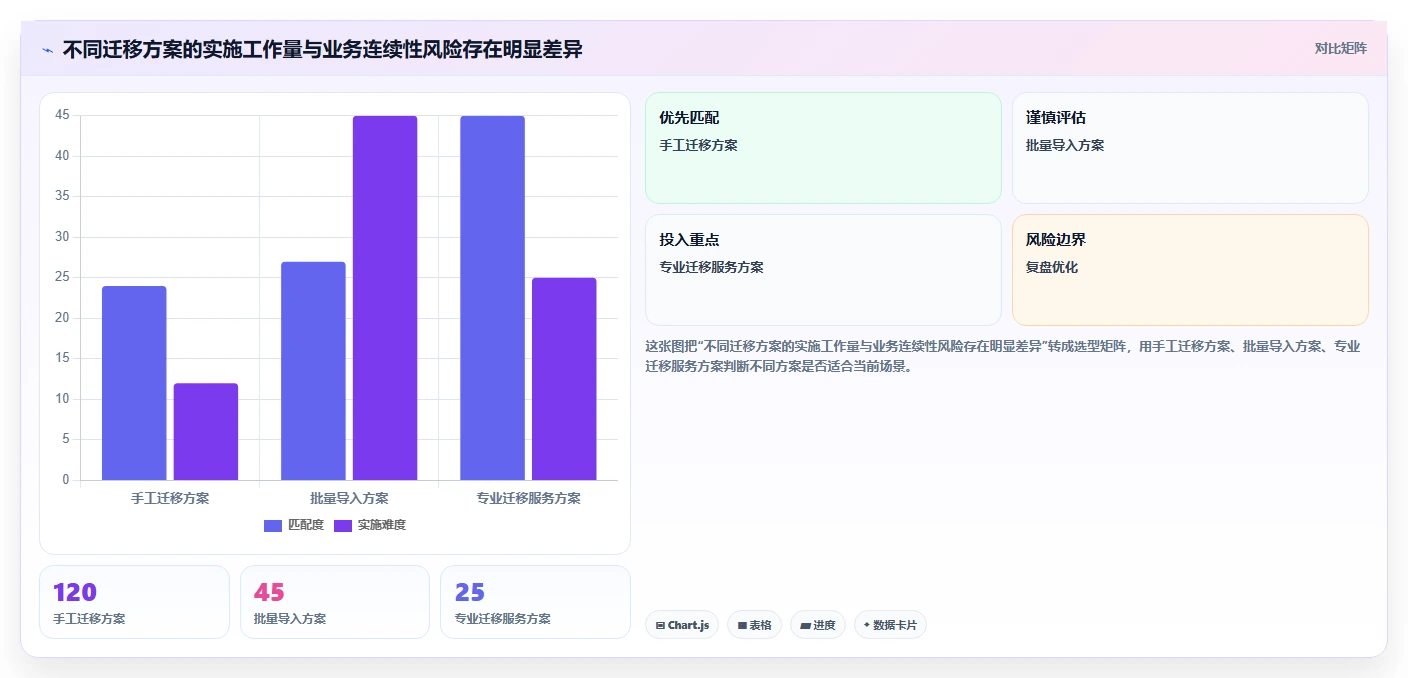Open the 120 手工迁移方案 stat card
1408x678 pixels.
coord(134,602)
